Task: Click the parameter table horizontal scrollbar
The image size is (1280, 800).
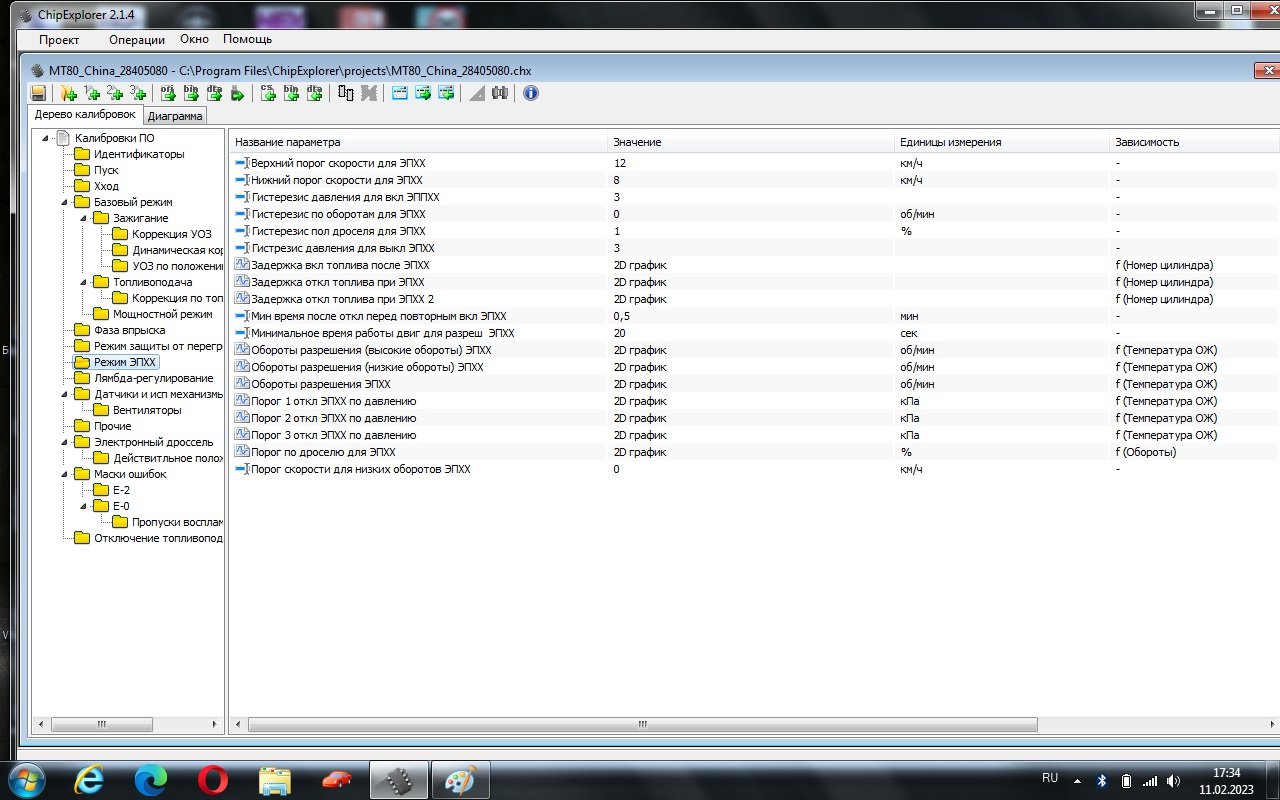Action: (x=642, y=724)
